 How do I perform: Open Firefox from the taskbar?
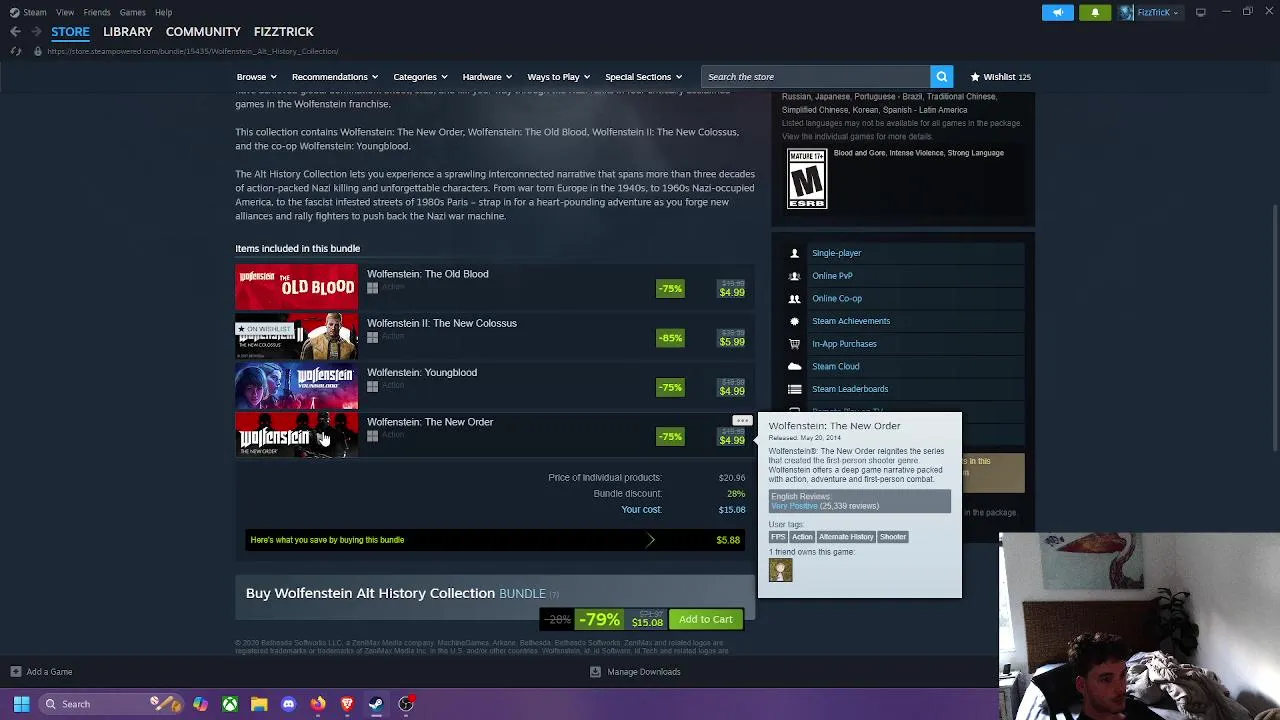tap(318, 704)
